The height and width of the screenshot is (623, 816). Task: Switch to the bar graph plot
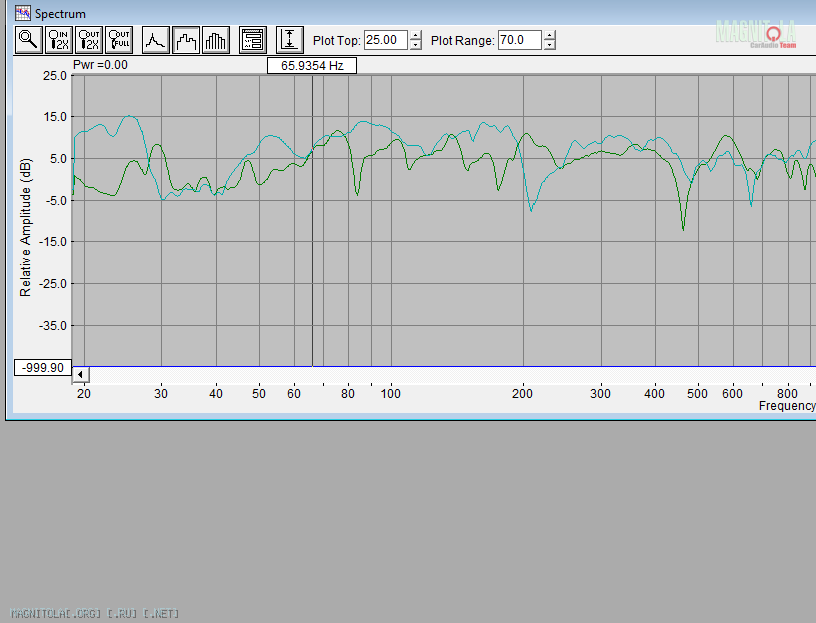pyautogui.click(x=216, y=40)
